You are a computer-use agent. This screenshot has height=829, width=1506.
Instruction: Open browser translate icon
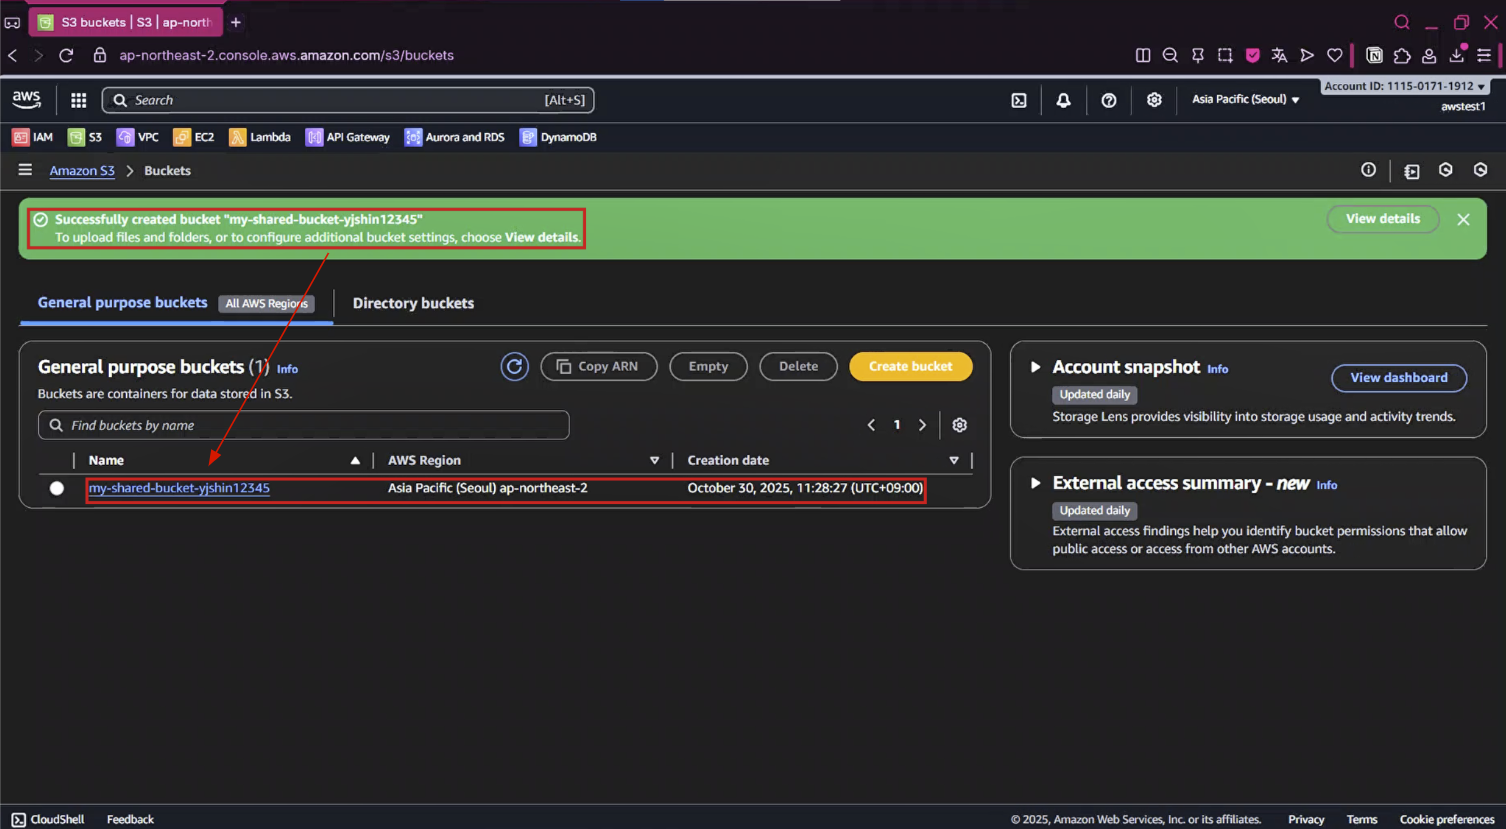click(x=1279, y=55)
